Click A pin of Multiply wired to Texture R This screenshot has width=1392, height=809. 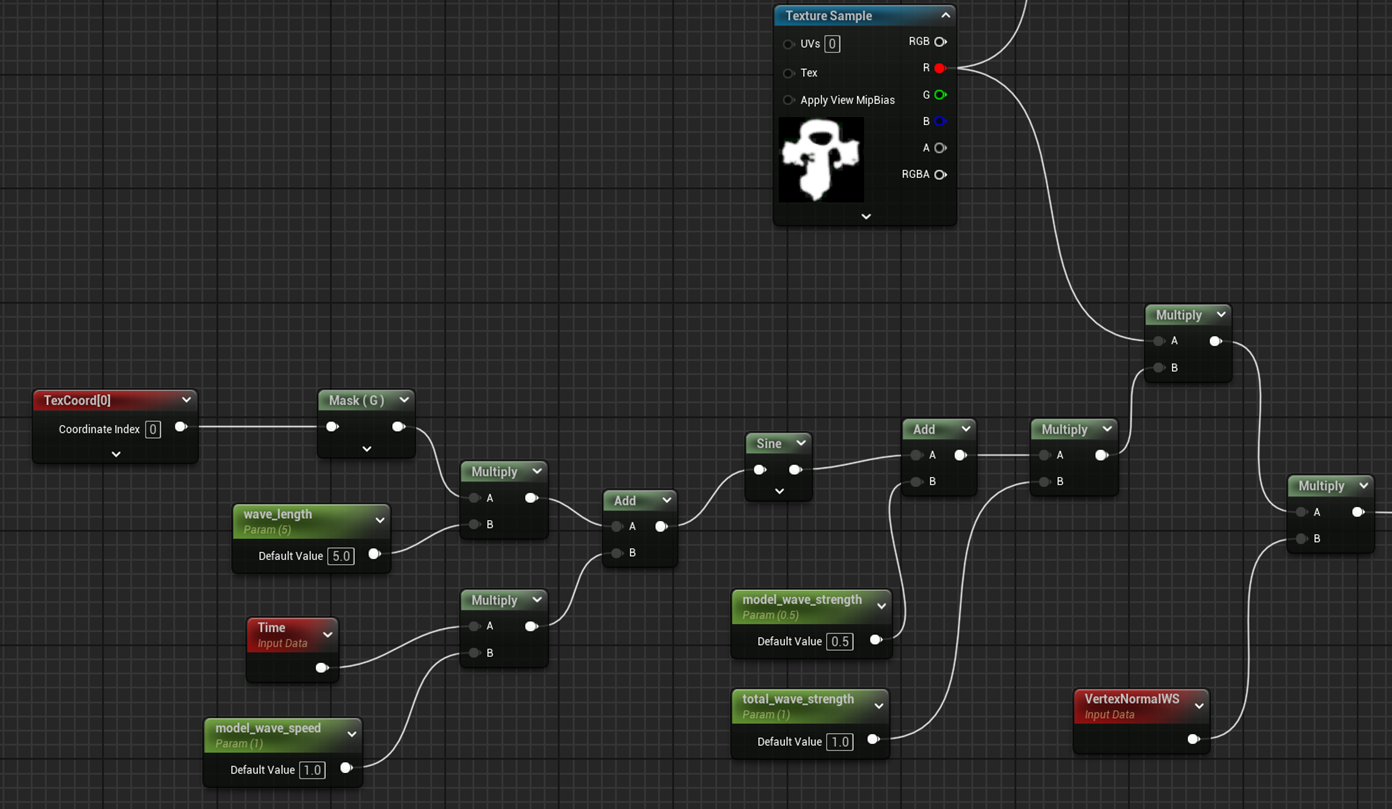1158,341
